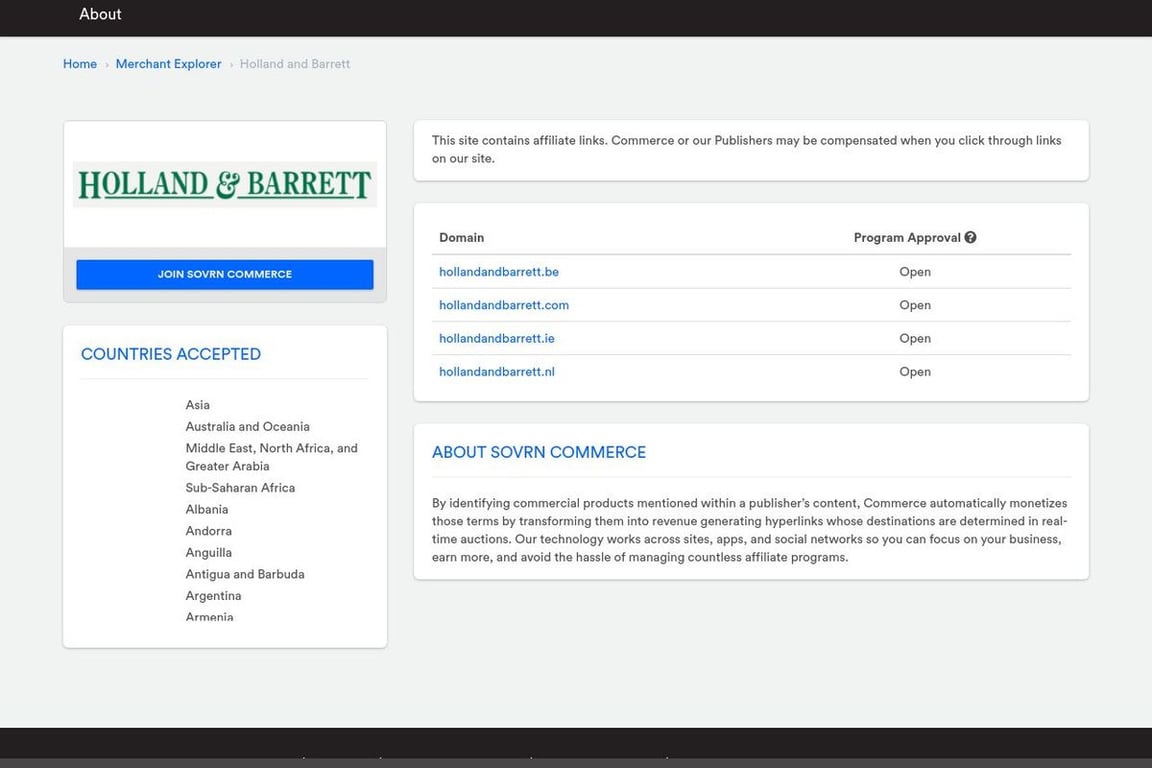Select Anguilla in countries list
Viewport: 1152px width, 768px height.
[x=209, y=553]
